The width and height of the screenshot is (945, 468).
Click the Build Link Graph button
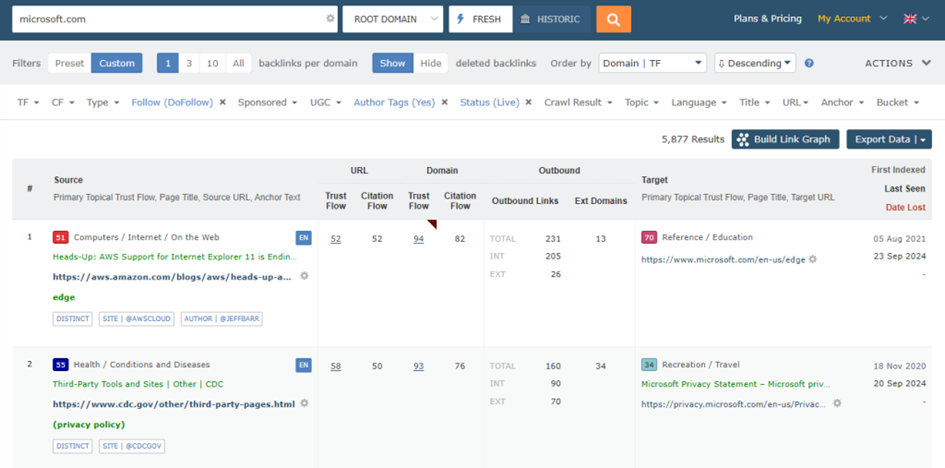(785, 139)
